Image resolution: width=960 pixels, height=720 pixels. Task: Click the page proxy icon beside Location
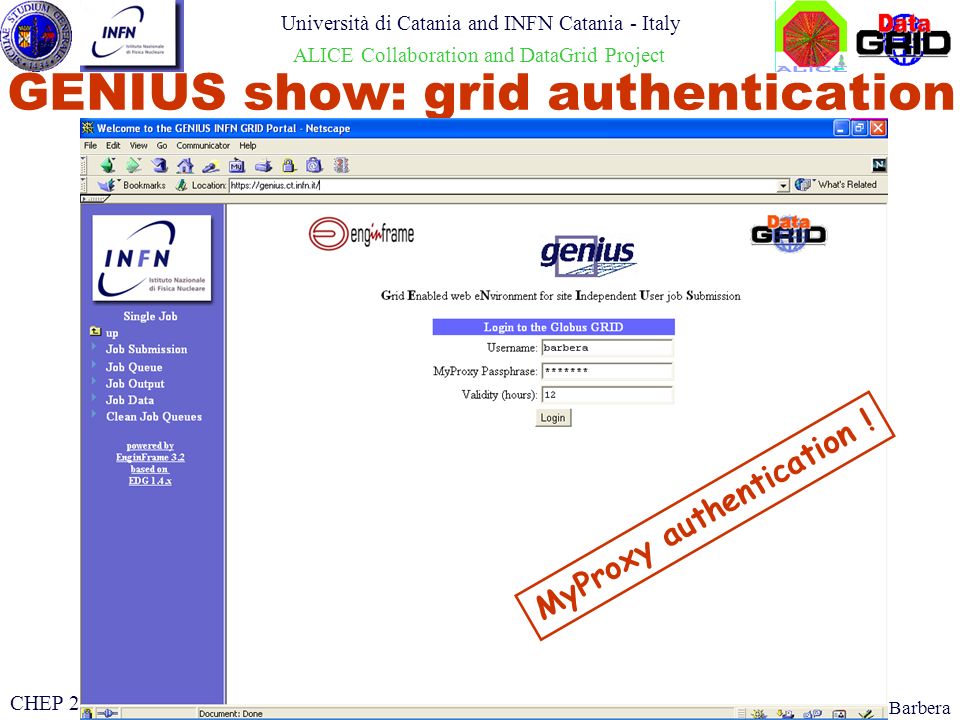181,185
